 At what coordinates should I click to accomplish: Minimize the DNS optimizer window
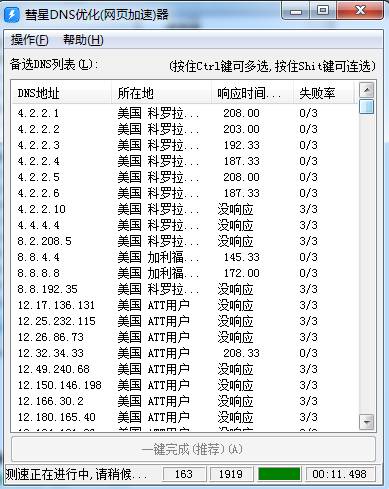click(296, 12)
